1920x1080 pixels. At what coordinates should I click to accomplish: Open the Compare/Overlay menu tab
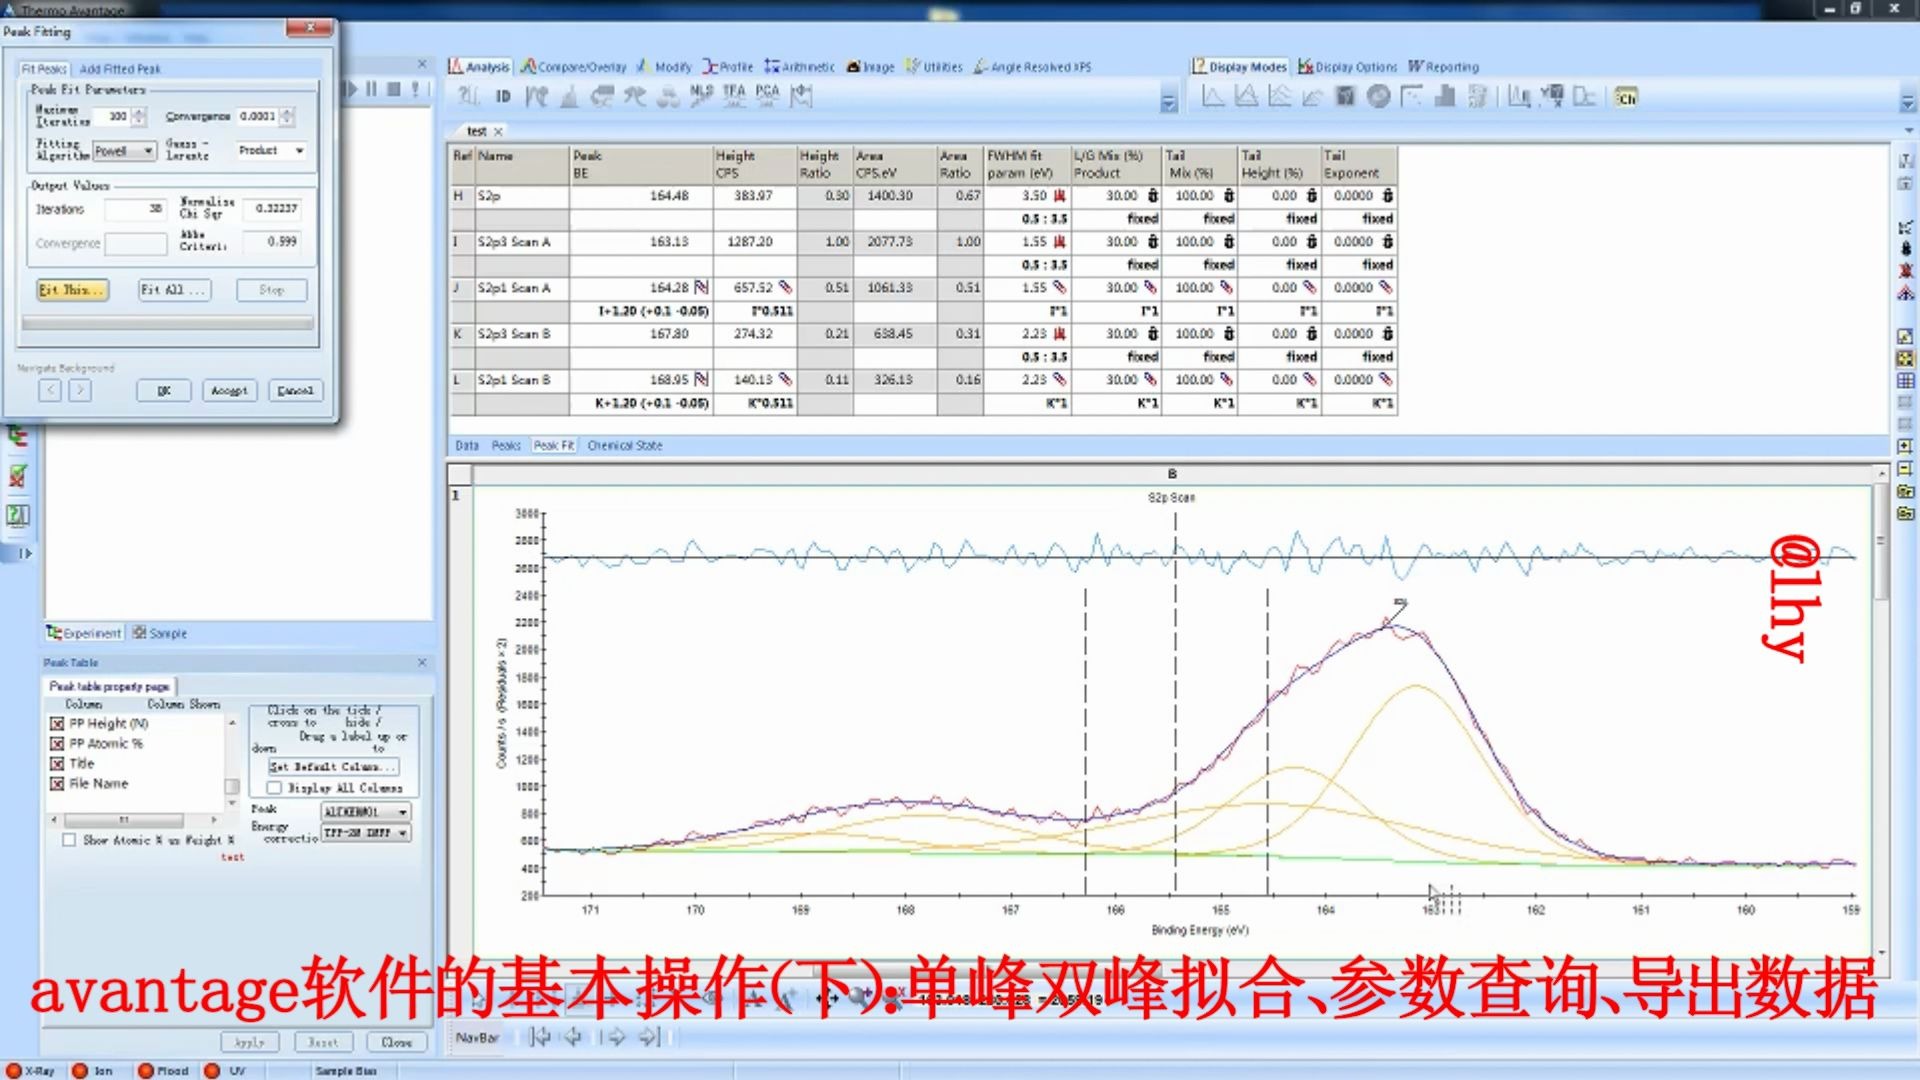pyautogui.click(x=574, y=67)
